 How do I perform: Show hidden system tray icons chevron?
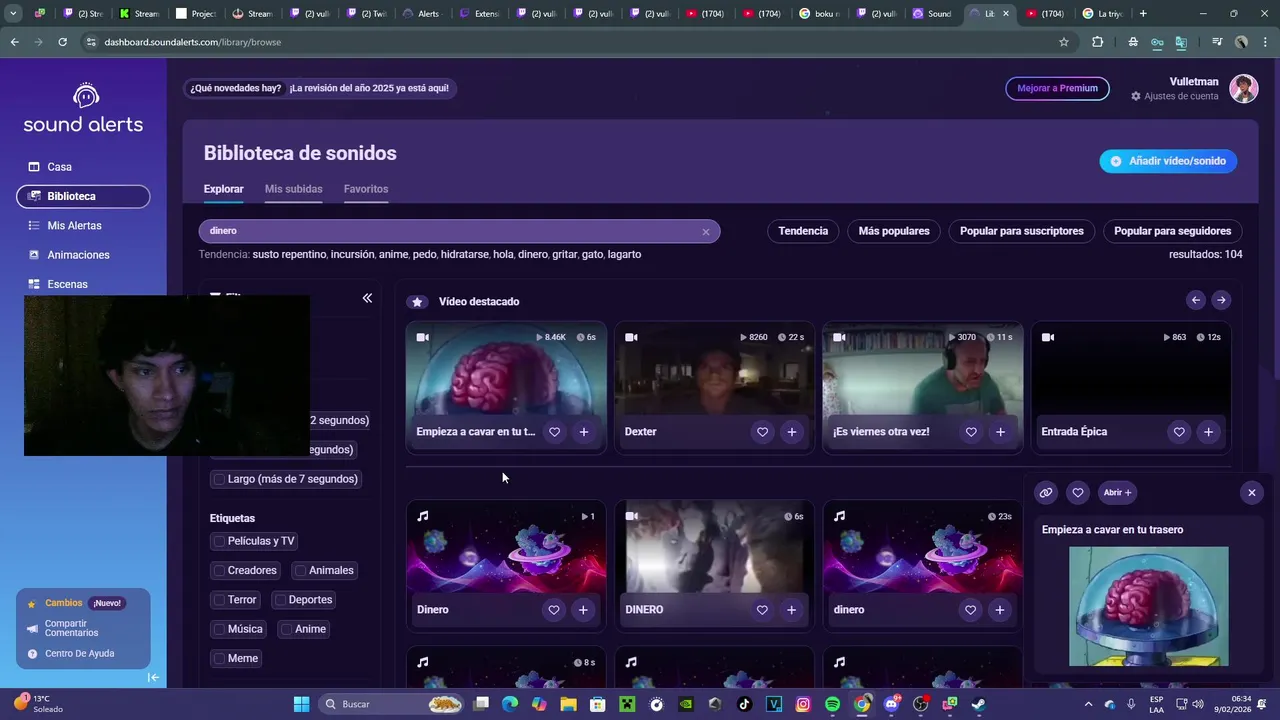(1089, 704)
